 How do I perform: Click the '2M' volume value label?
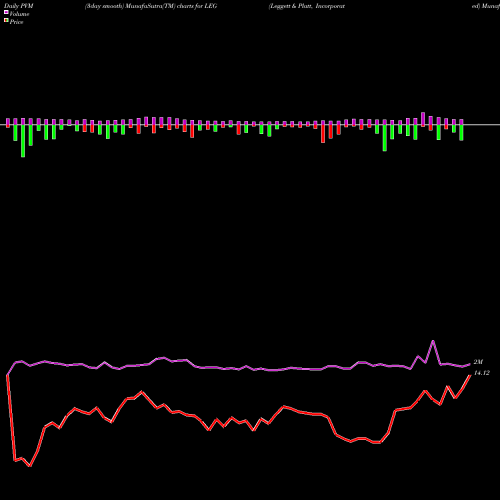pos(478,362)
